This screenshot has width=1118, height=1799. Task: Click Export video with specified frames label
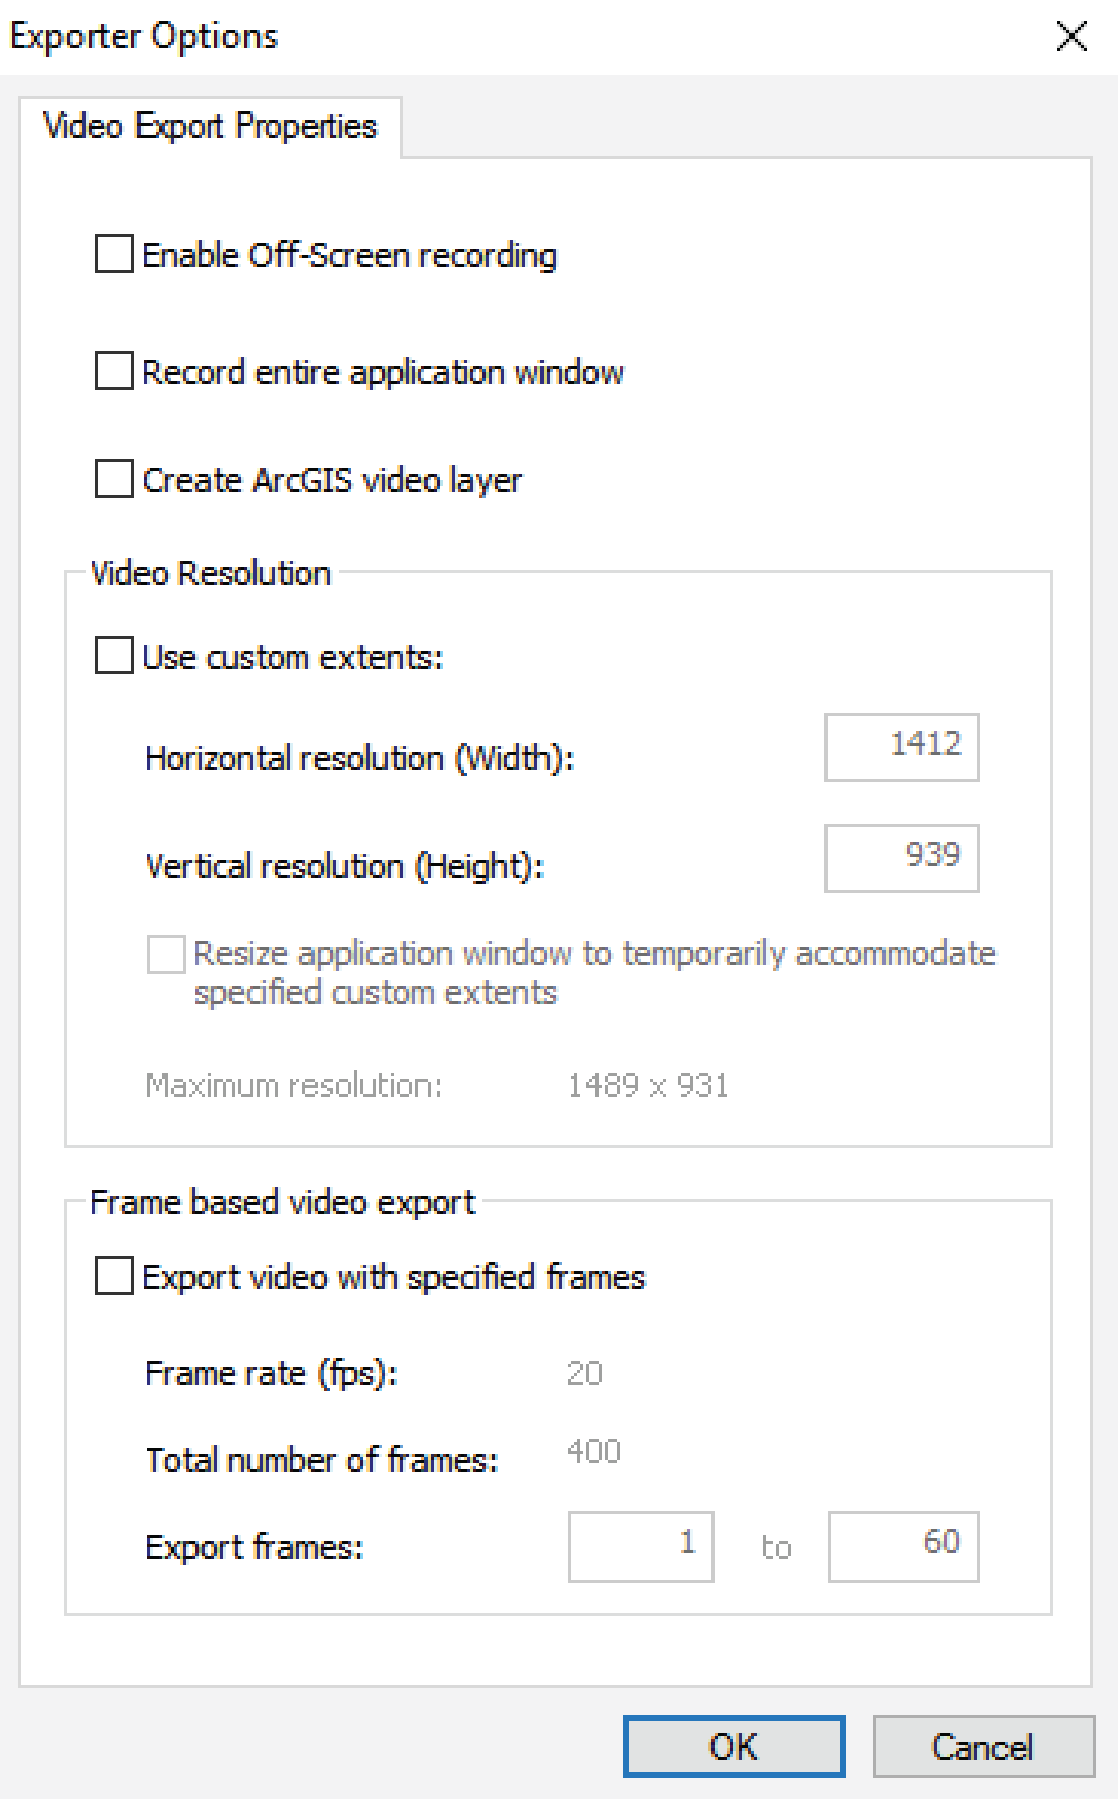click(394, 1277)
